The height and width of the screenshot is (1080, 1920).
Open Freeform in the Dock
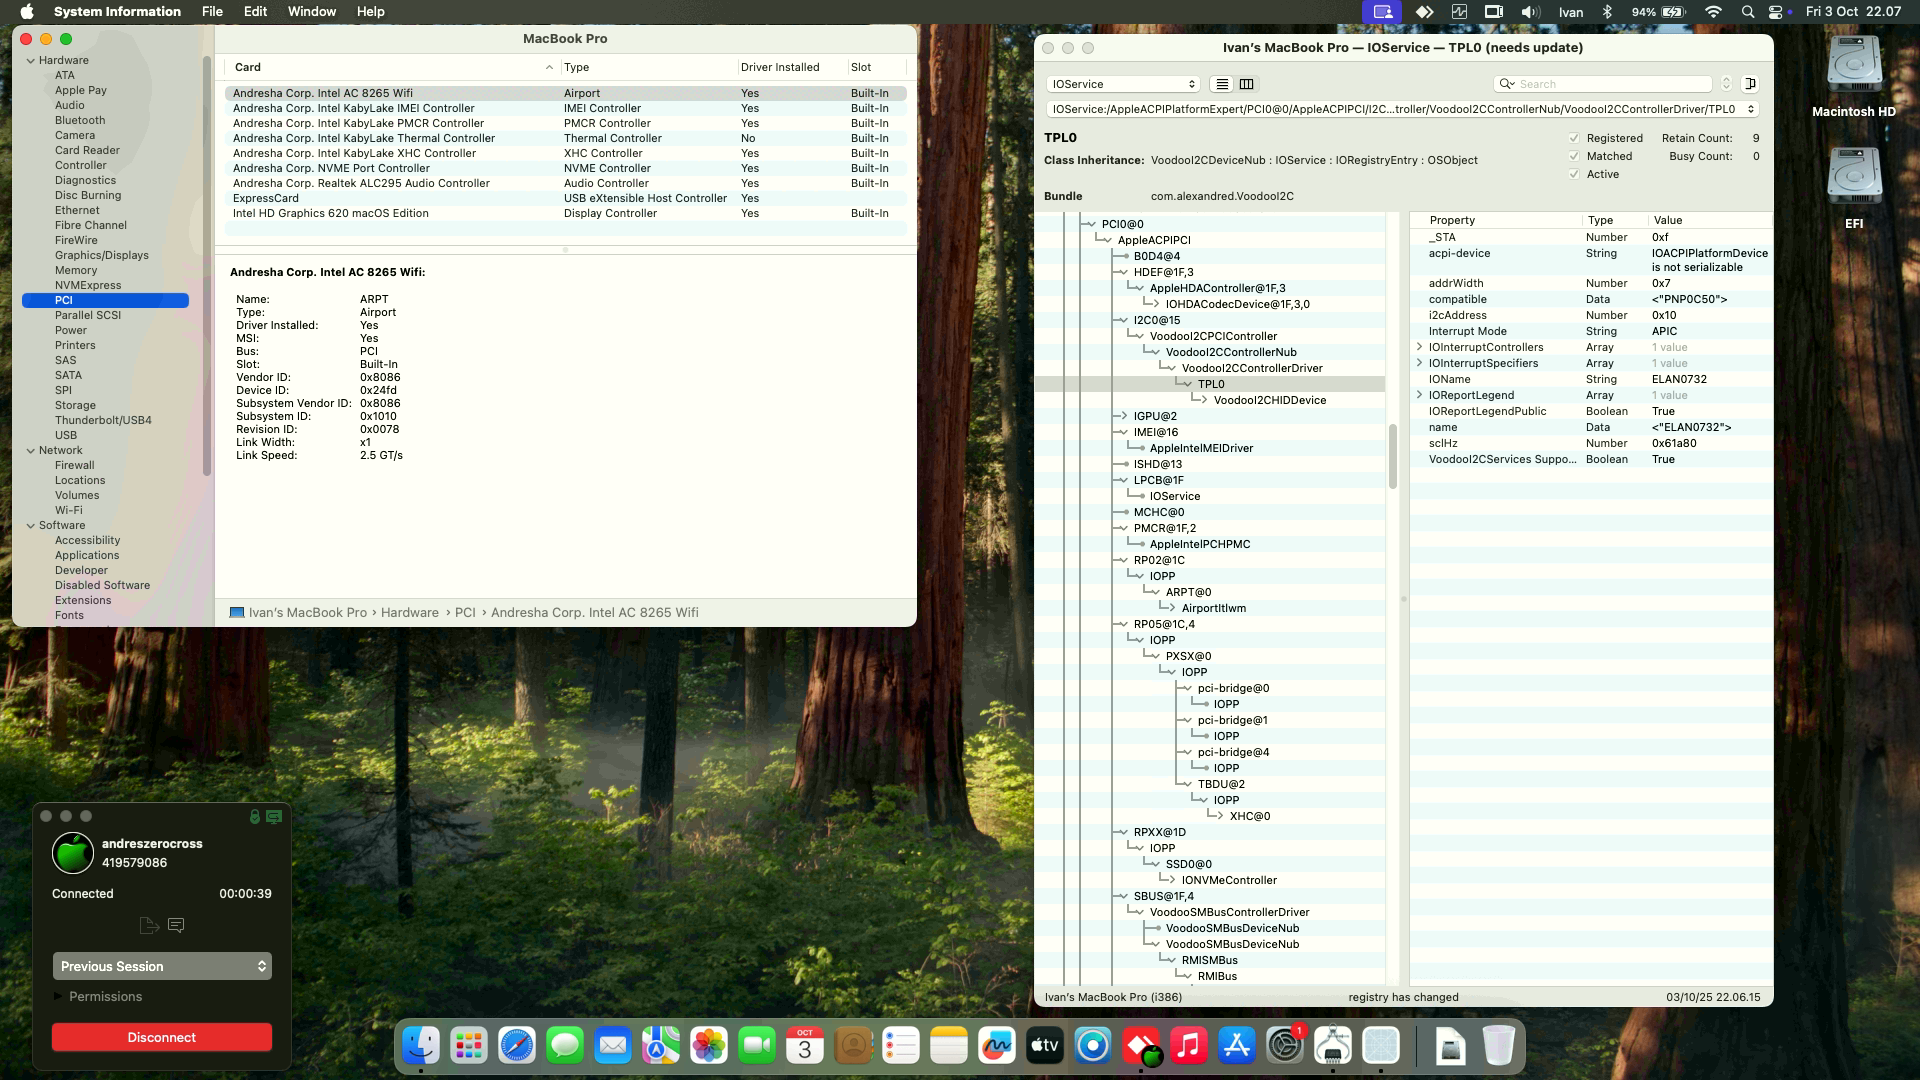pos(997,1046)
